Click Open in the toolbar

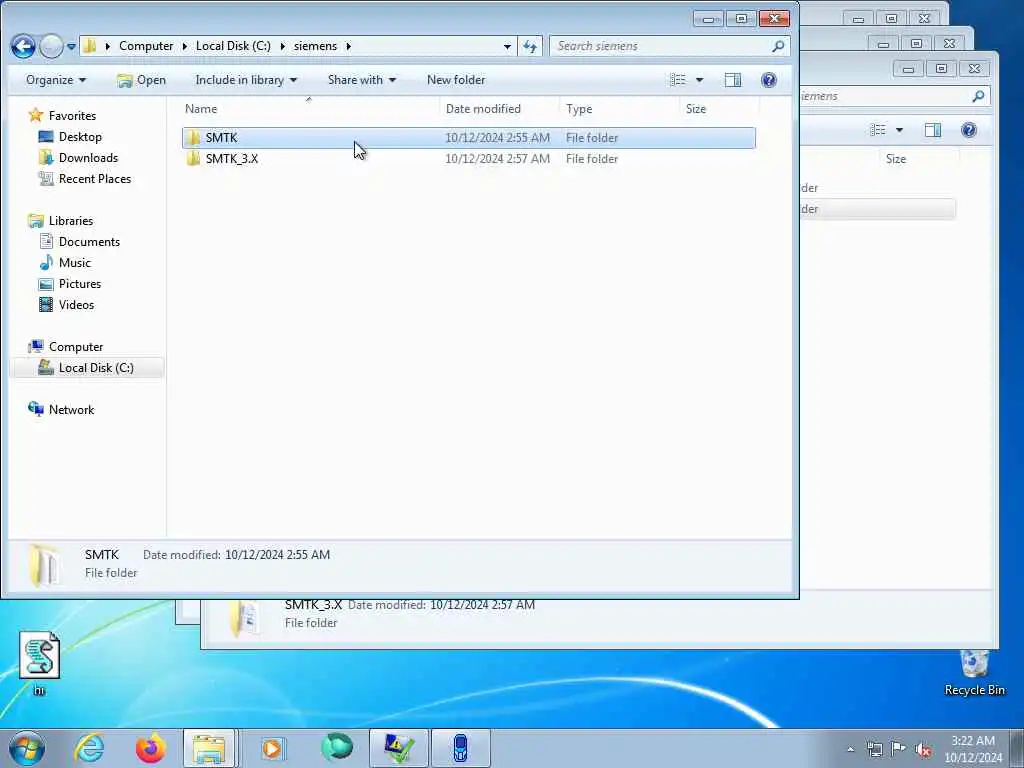[141, 80]
